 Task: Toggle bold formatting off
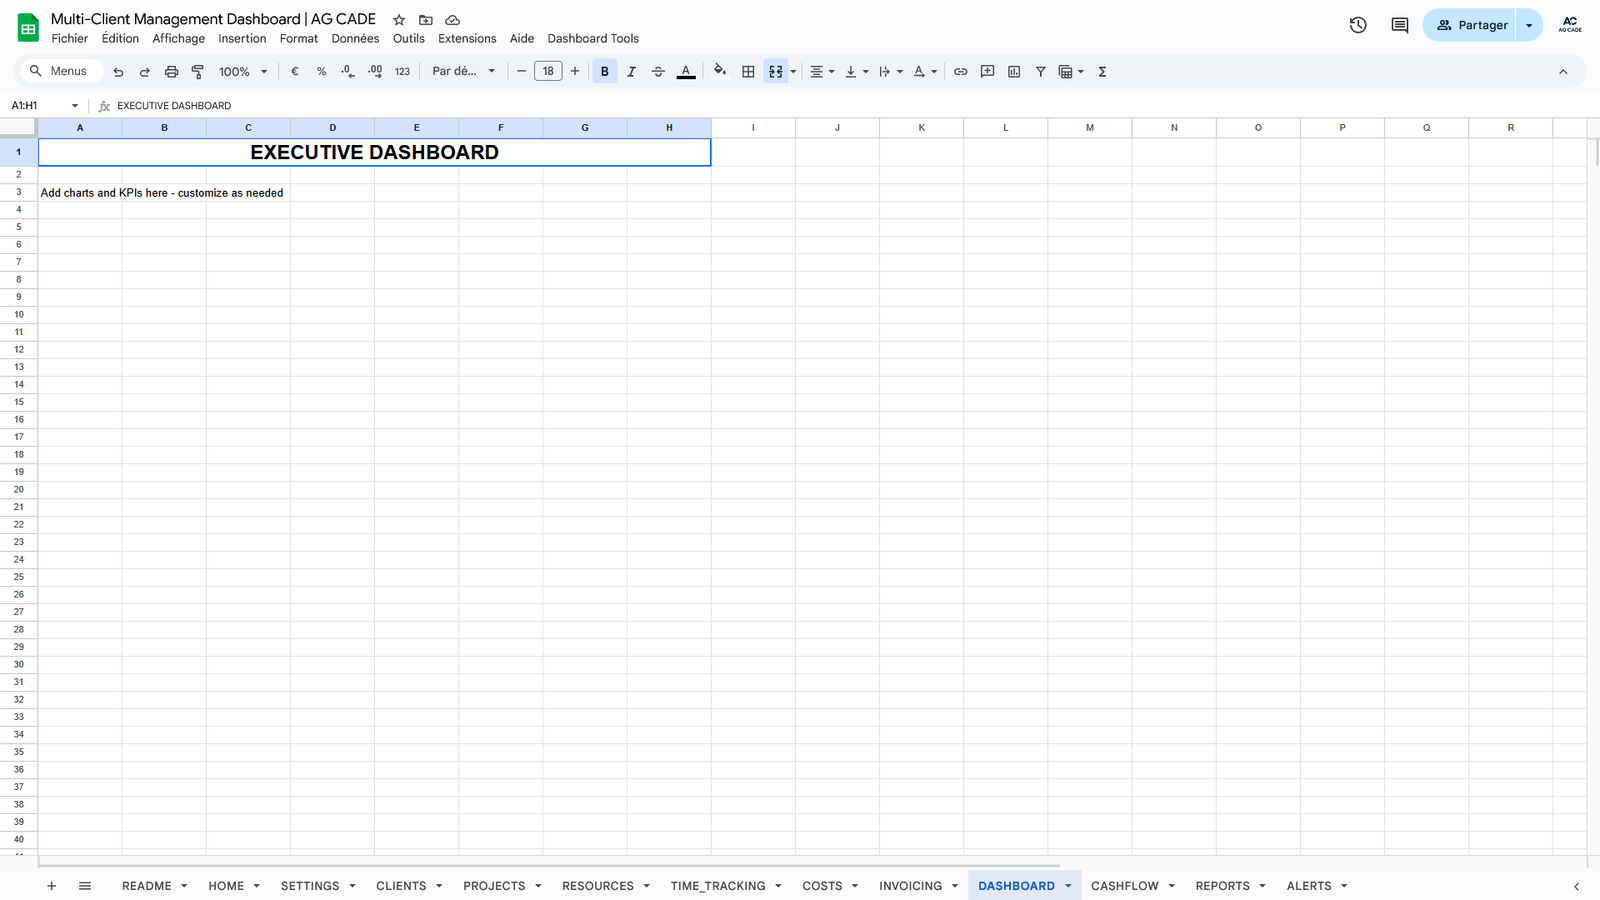coord(604,72)
